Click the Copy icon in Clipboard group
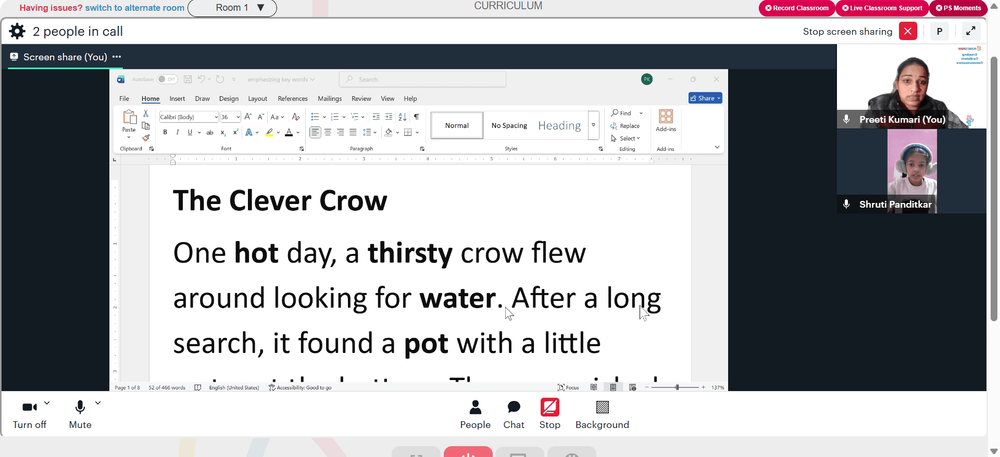This screenshot has height=457, width=1000. click(x=145, y=126)
